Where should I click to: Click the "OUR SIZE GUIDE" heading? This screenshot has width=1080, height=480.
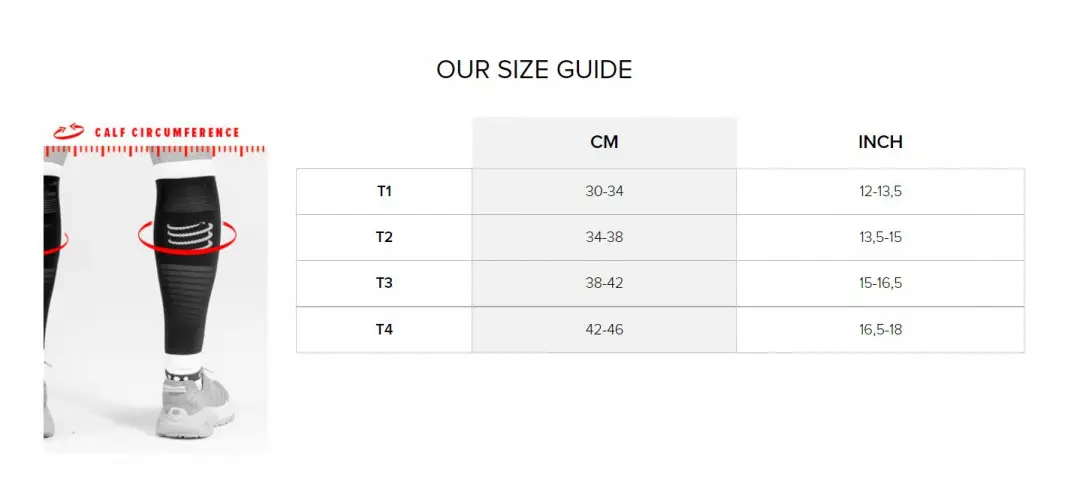pos(534,70)
